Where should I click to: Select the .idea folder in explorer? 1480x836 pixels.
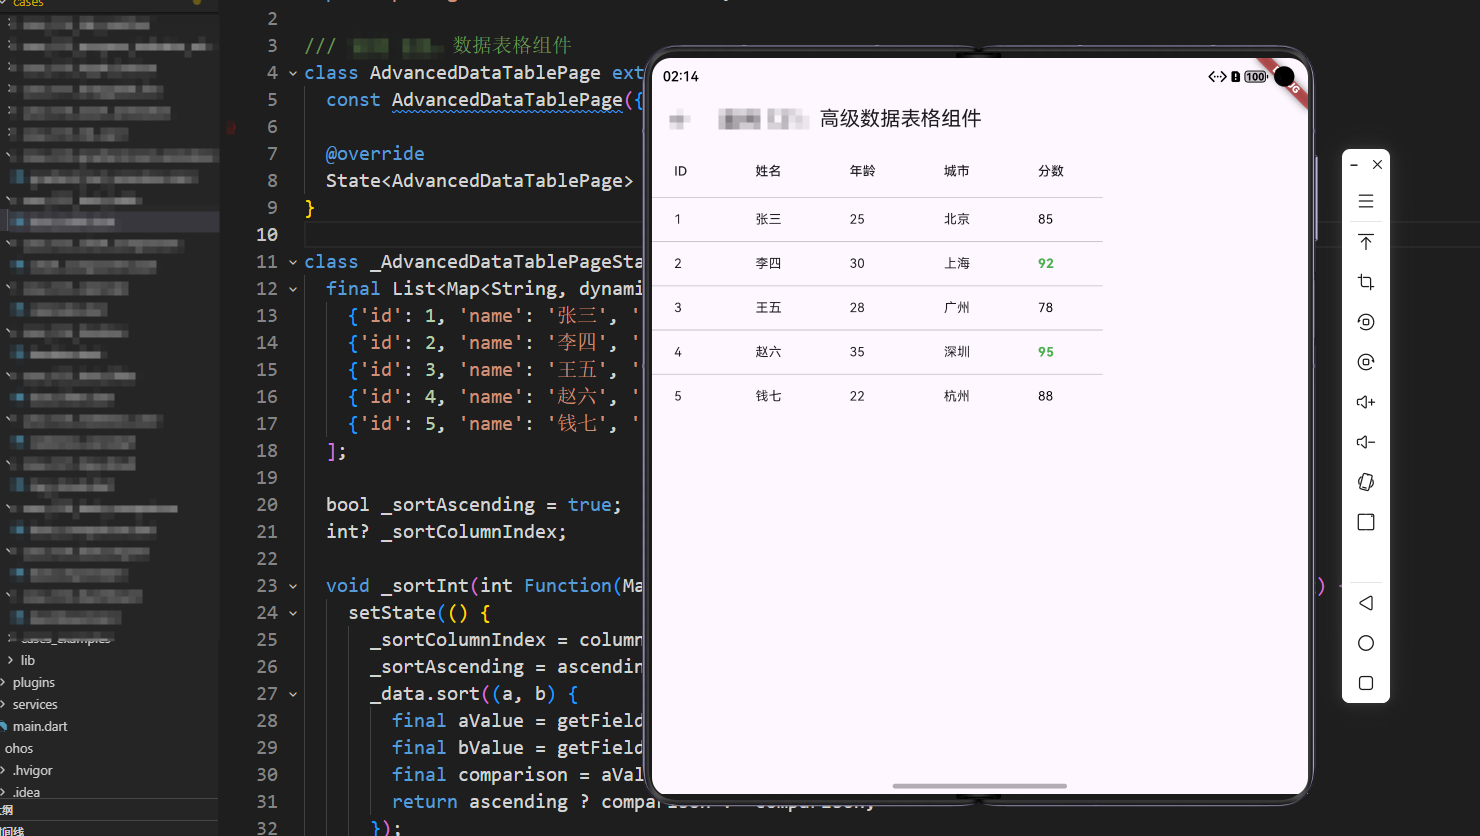[x=27, y=792]
